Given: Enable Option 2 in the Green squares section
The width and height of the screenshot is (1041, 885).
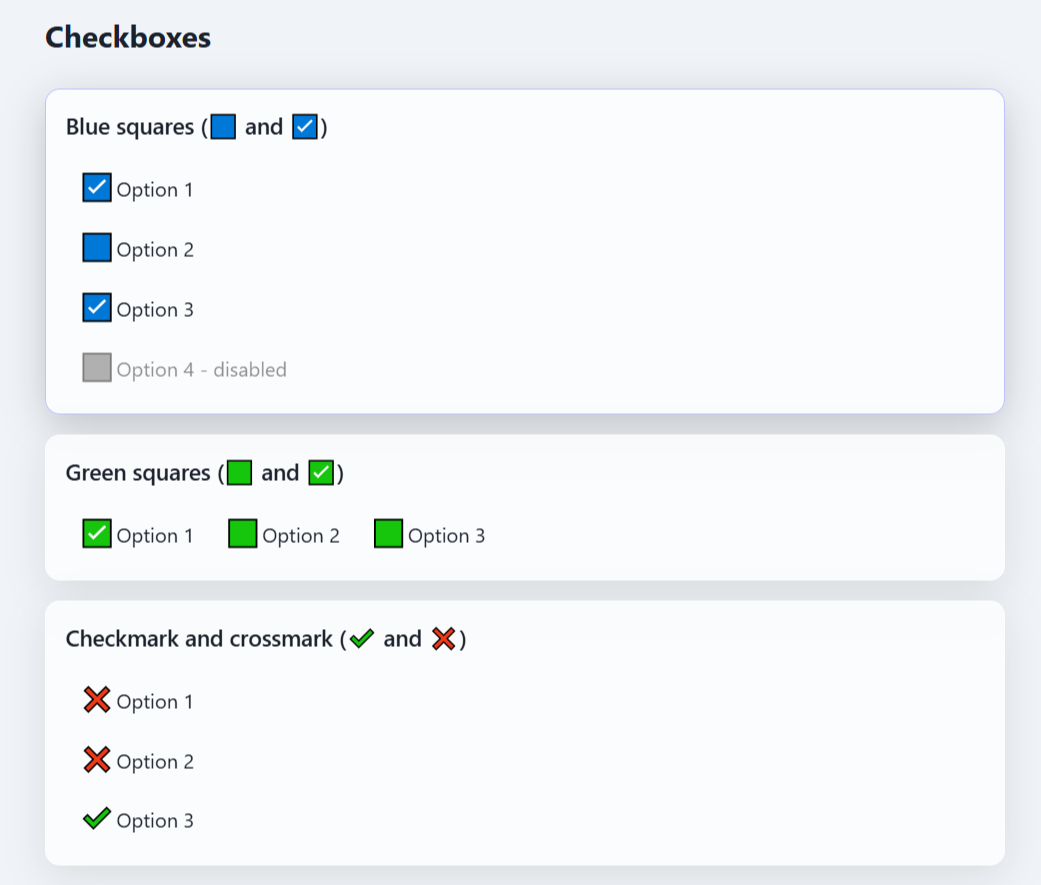Looking at the screenshot, I should click(240, 533).
